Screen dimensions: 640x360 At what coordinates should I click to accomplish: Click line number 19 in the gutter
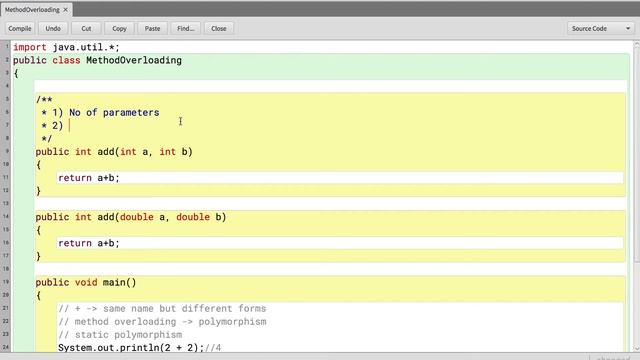6,282
